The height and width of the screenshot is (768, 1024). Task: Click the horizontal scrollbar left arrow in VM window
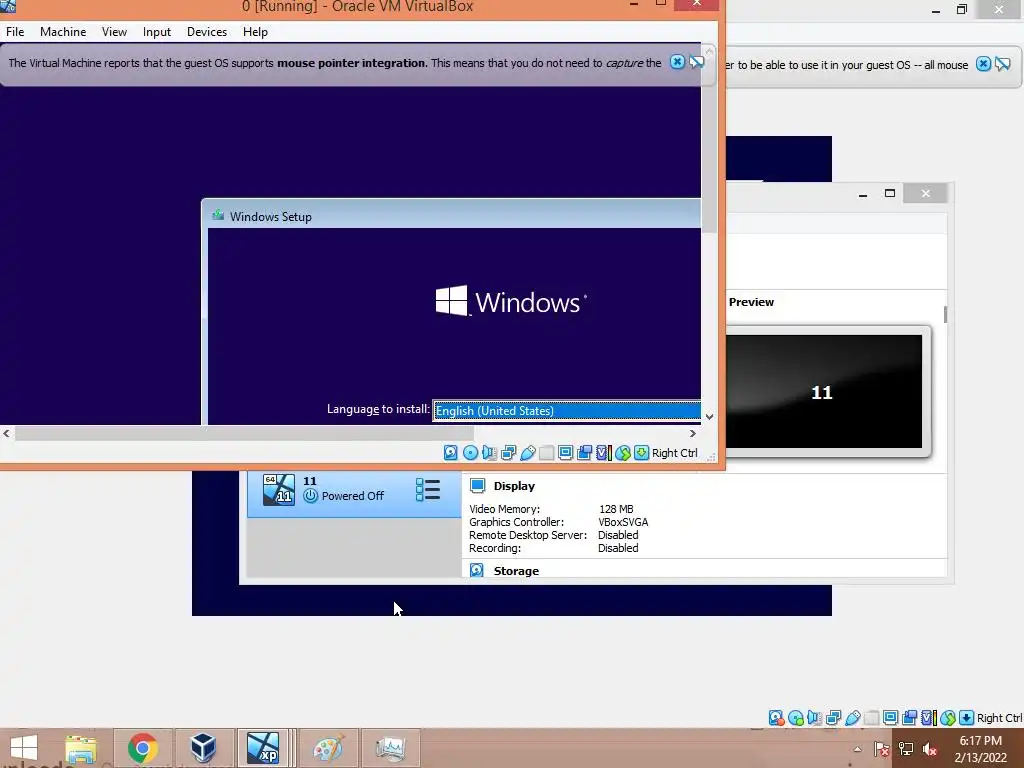click(7, 433)
